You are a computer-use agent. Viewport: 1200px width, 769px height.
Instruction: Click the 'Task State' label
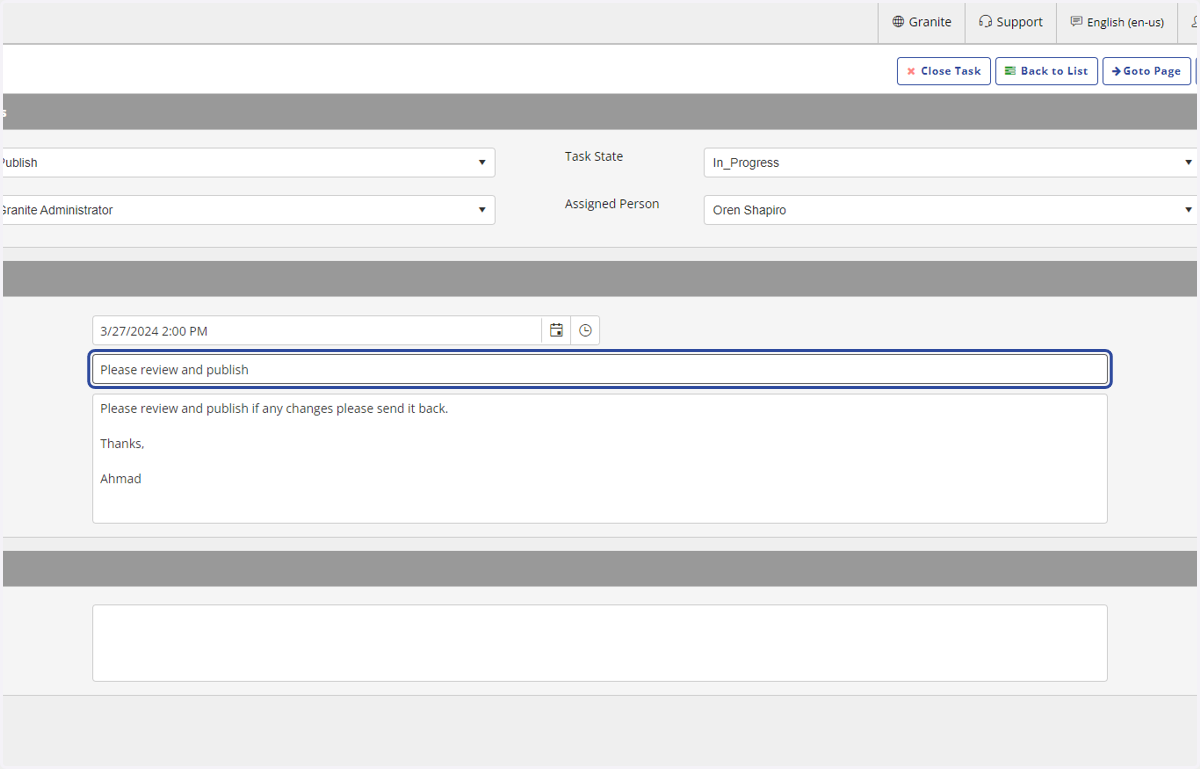click(594, 156)
